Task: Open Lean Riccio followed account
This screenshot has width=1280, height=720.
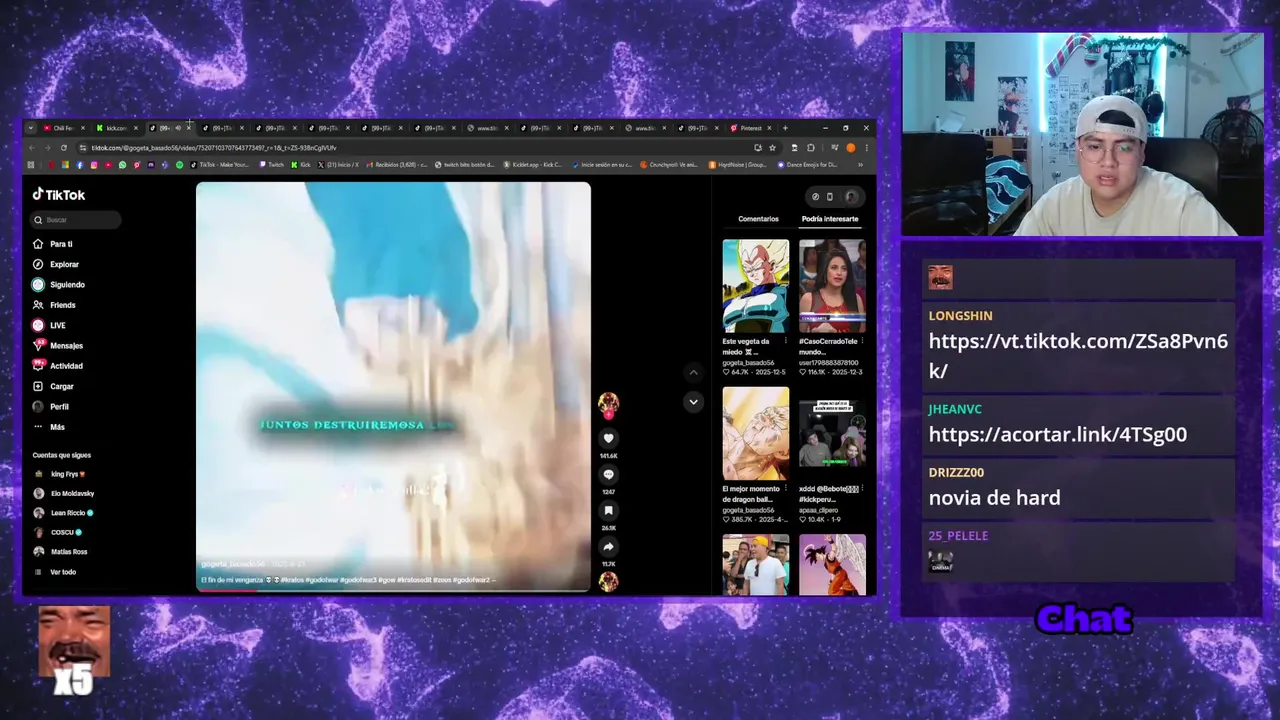Action: point(64,513)
